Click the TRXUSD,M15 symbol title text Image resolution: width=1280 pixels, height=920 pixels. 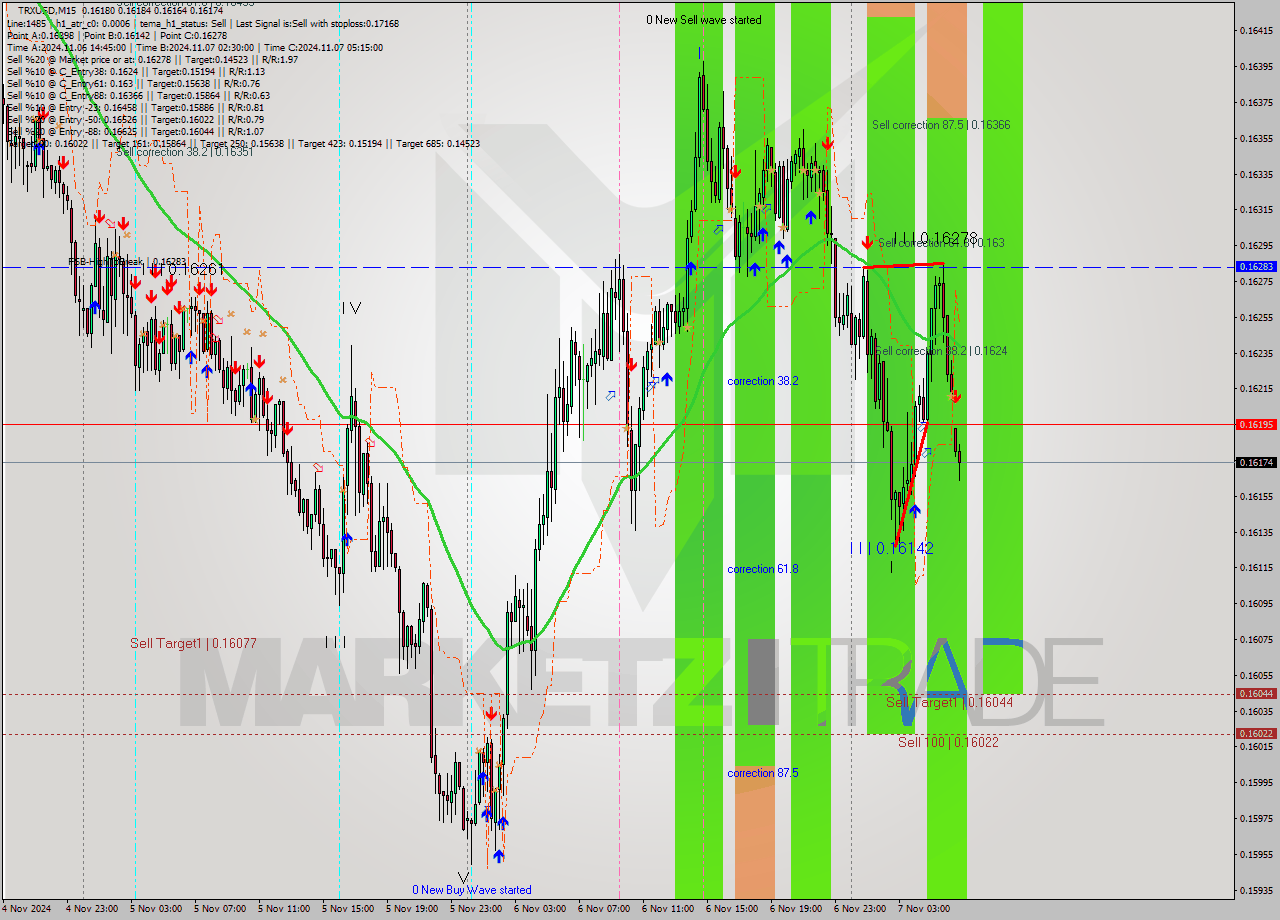pos(46,10)
